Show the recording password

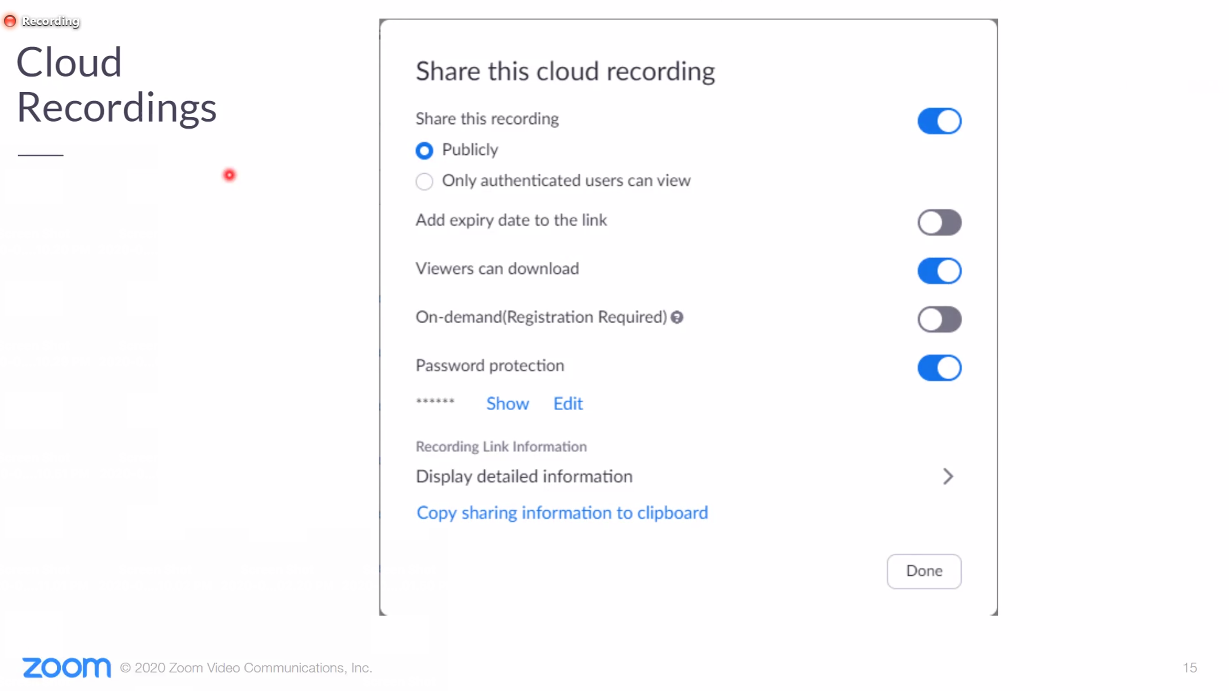507,403
